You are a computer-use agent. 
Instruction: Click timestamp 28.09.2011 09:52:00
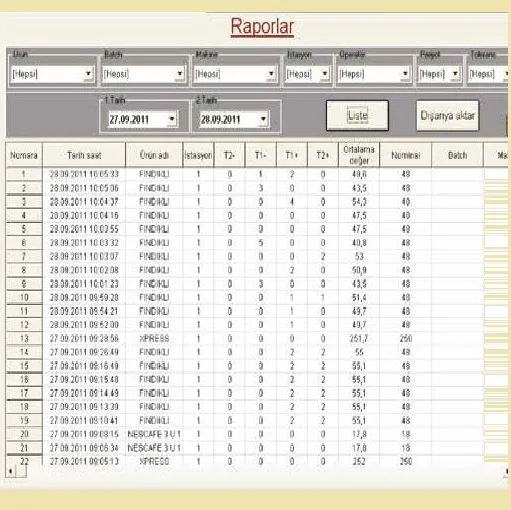84,325
